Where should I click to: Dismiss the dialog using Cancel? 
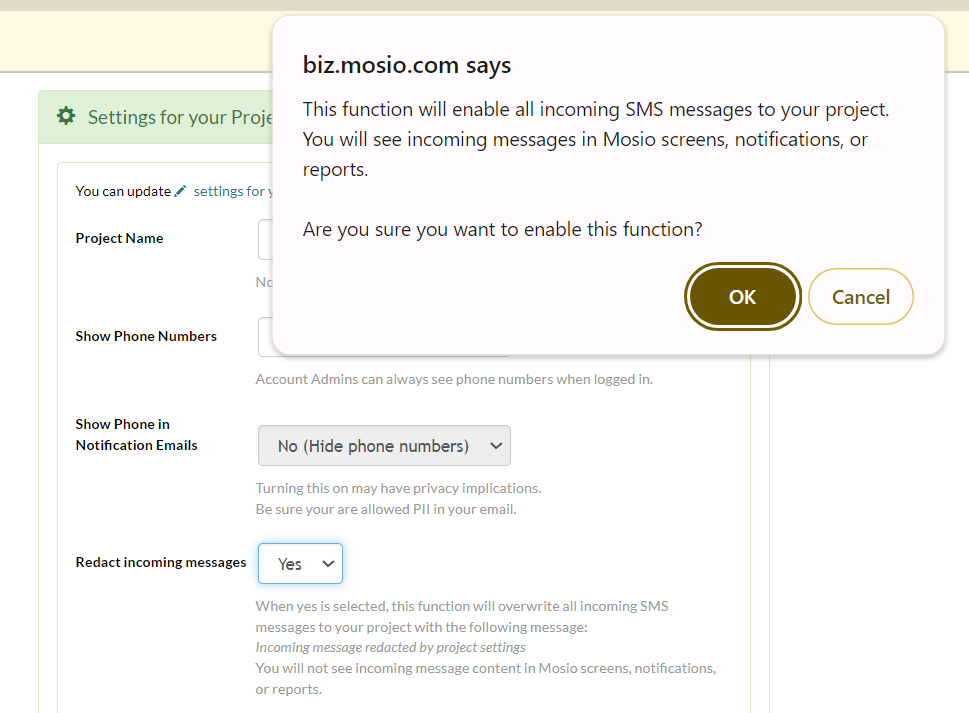(x=860, y=296)
